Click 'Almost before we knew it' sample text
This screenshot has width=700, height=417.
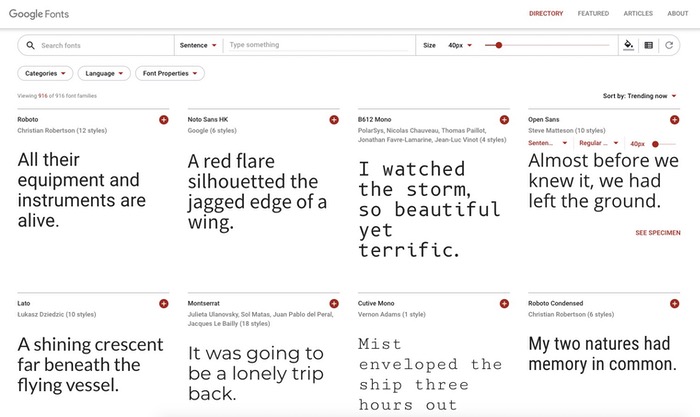coord(603,181)
